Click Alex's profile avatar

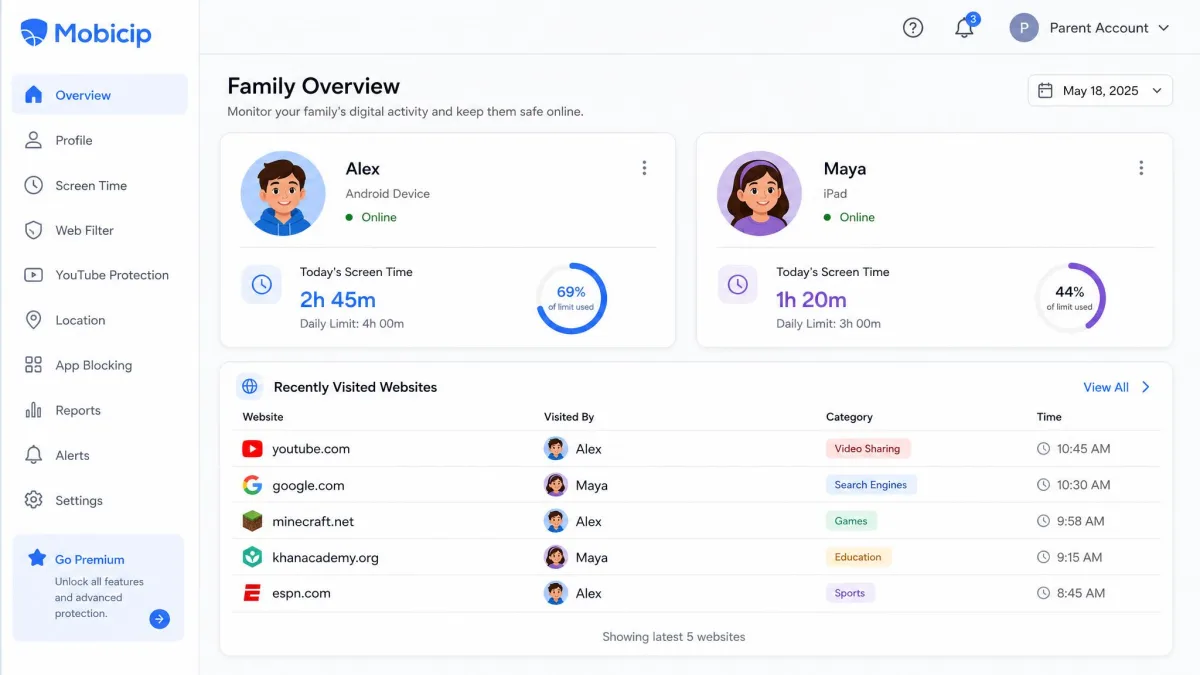(x=283, y=194)
